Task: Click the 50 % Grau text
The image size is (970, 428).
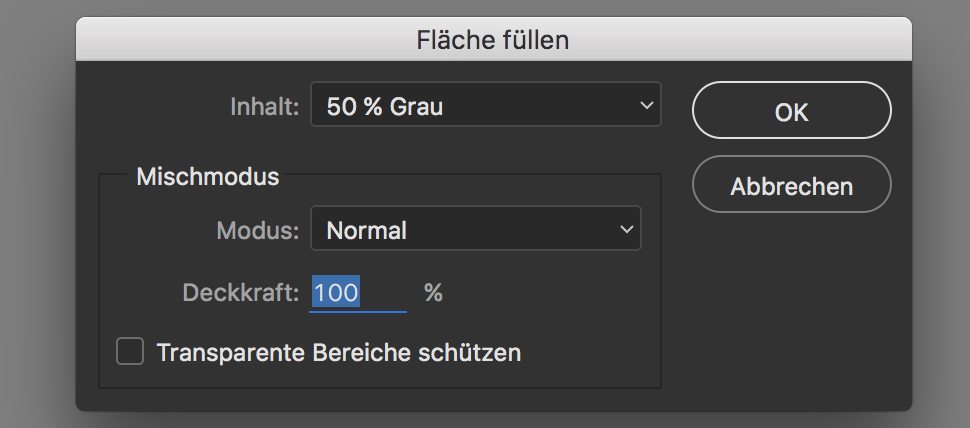Action: (385, 107)
